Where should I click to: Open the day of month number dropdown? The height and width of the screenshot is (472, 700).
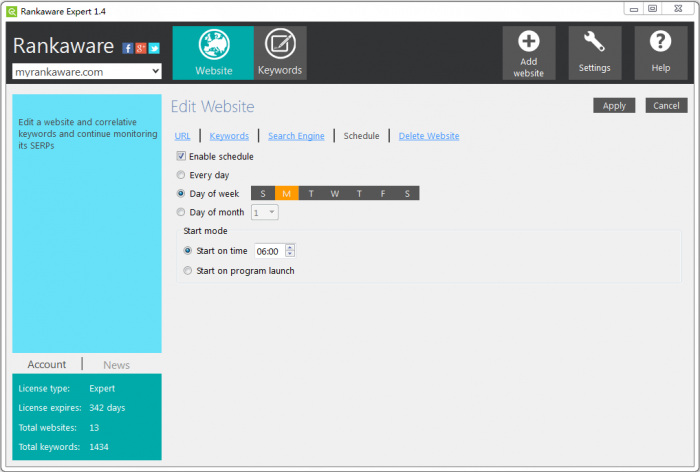265,213
